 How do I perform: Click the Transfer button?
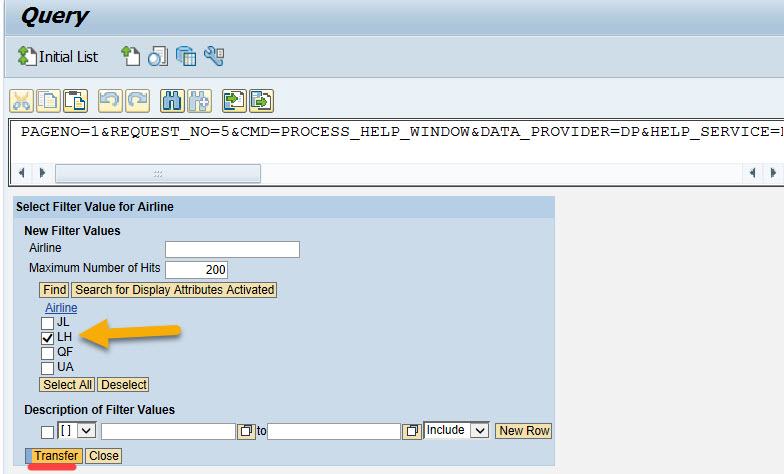click(54, 456)
